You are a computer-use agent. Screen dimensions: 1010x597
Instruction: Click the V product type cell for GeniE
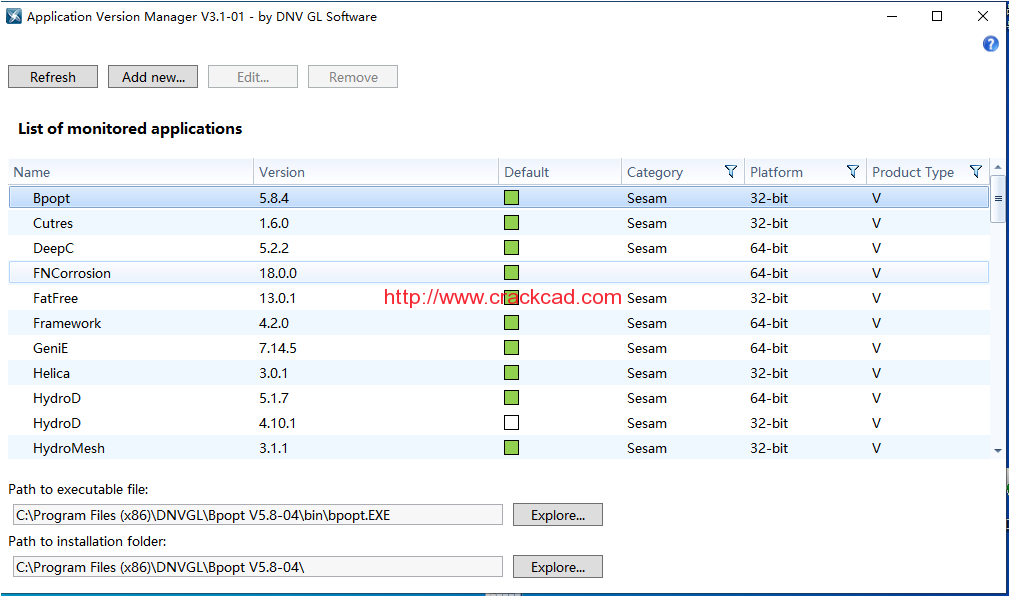876,348
